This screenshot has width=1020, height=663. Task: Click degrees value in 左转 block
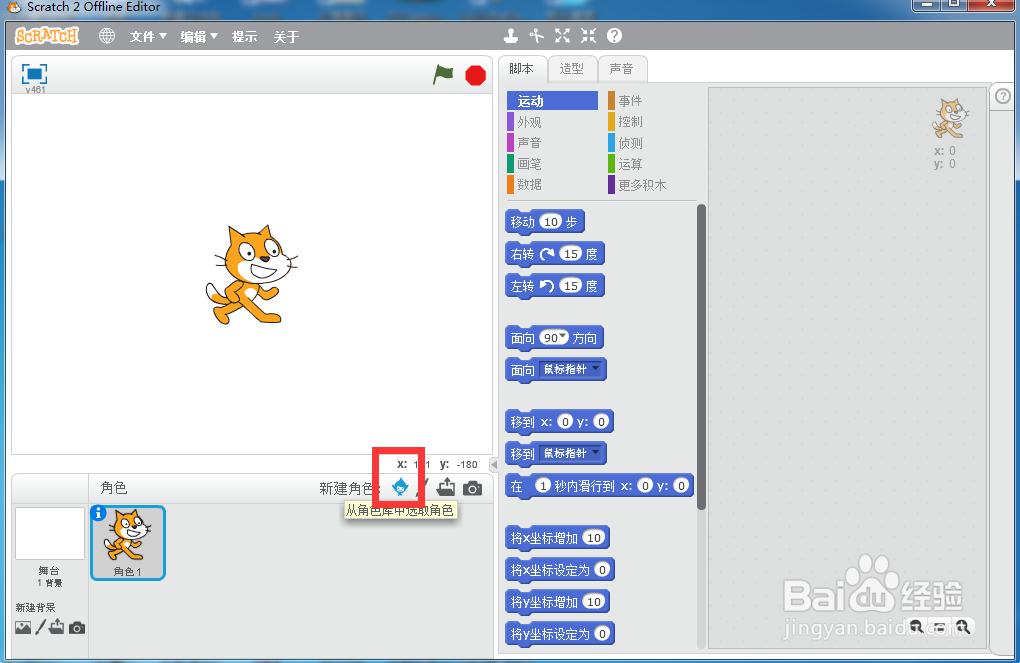[x=570, y=286]
